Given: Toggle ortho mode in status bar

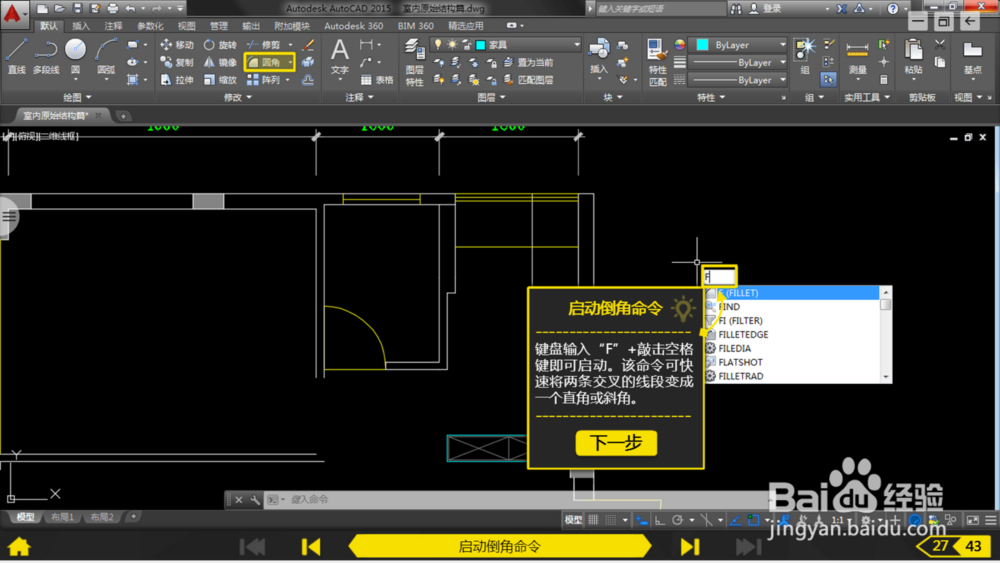Looking at the screenshot, I should click(659, 520).
